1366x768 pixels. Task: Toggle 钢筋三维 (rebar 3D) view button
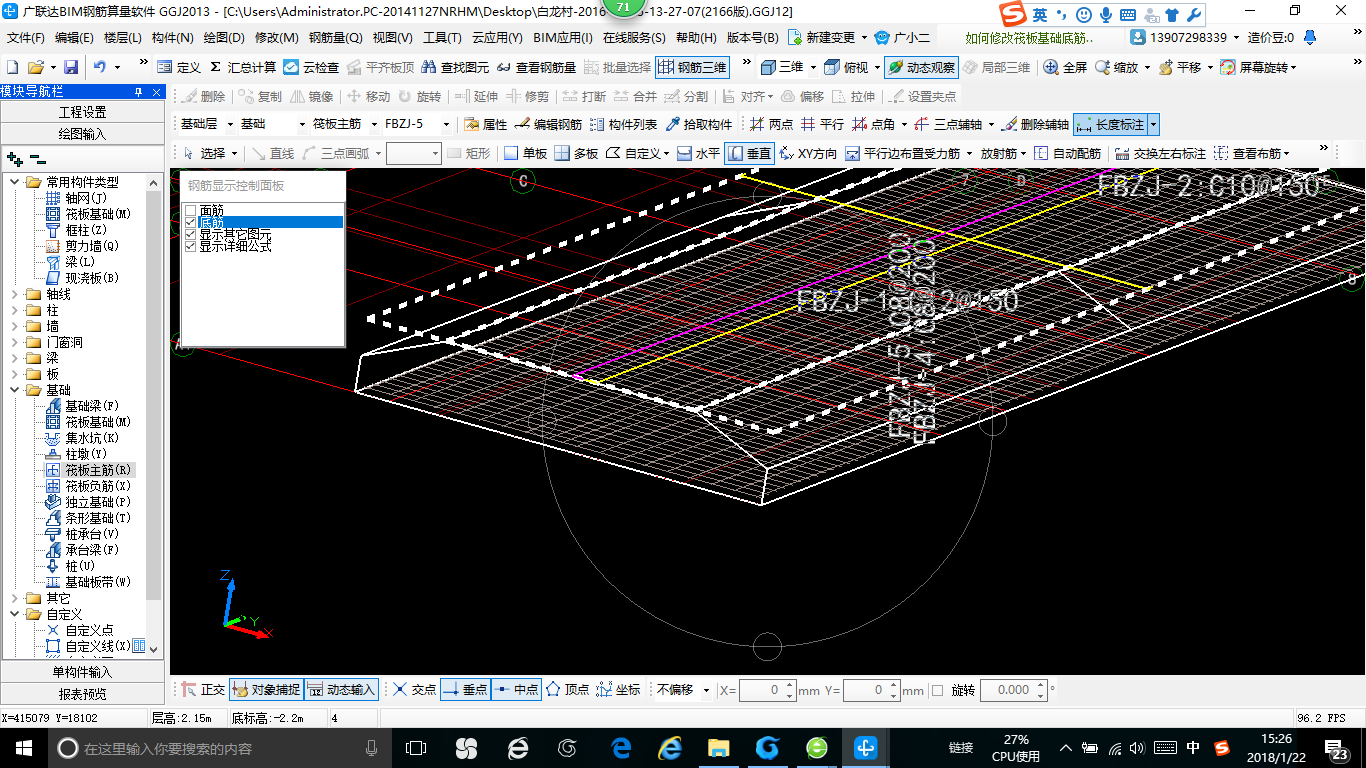tap(692, 67)
